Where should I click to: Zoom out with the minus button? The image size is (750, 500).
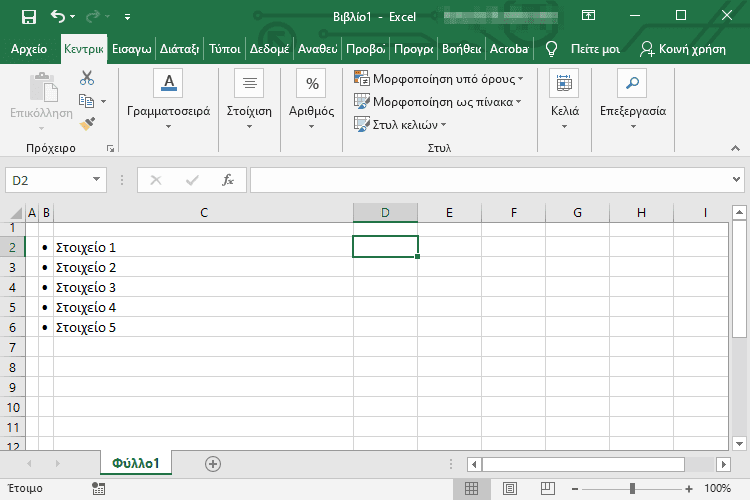tap(575, 489)
